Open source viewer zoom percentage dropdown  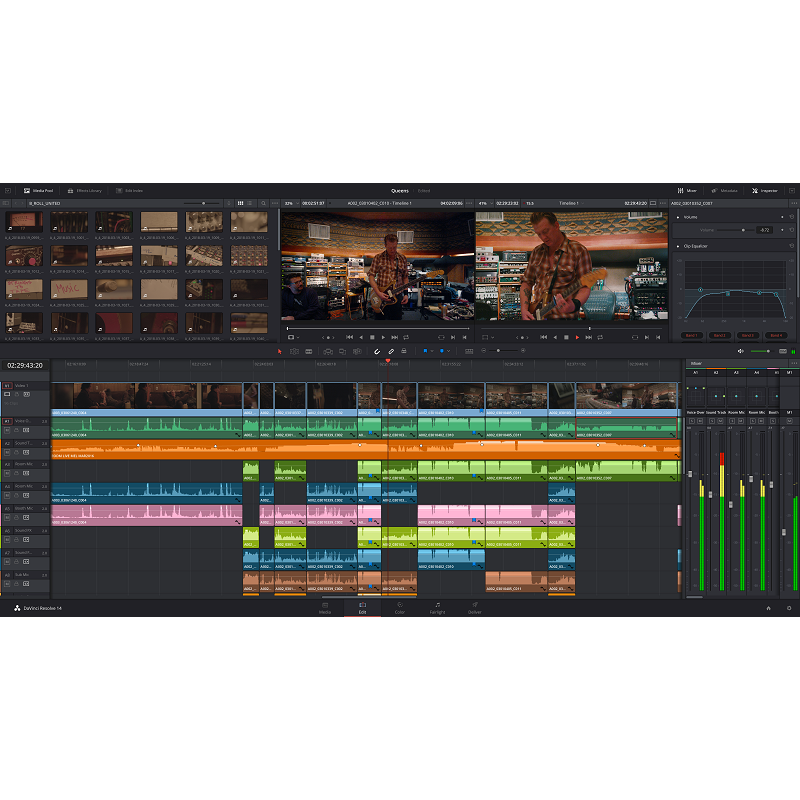click(x=290, y=203)
